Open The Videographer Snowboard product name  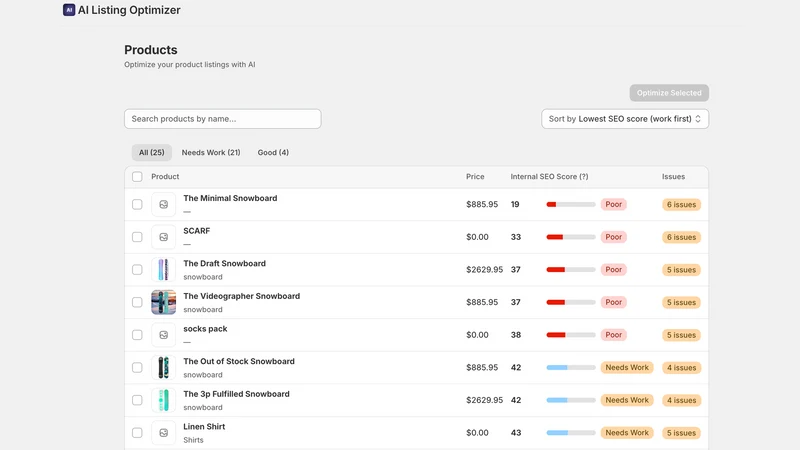click(241, 296)
